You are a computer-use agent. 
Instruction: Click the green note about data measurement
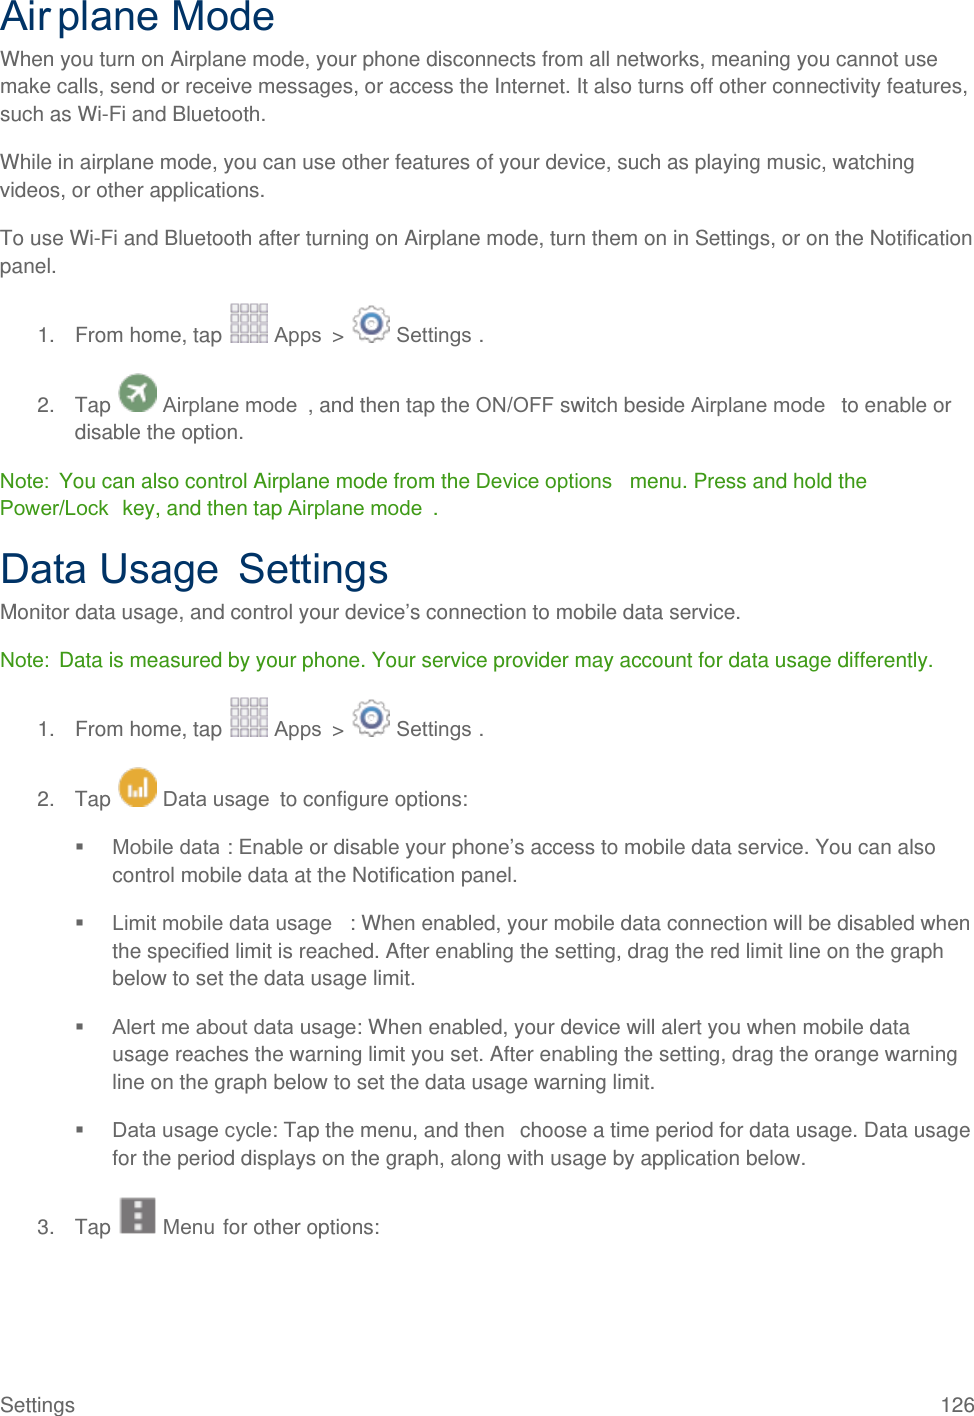(x=466, y=660)
